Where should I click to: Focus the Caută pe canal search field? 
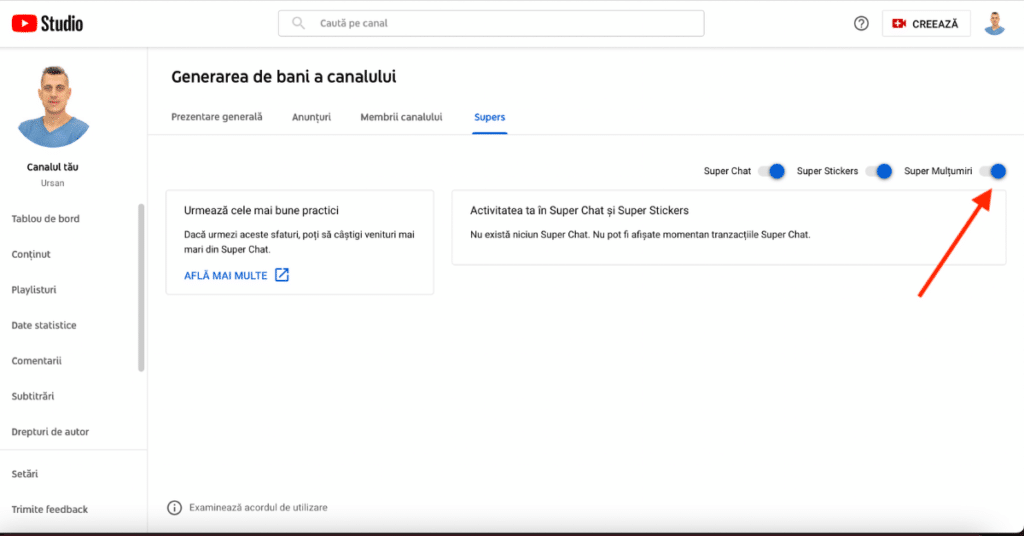tap(491, 23)
